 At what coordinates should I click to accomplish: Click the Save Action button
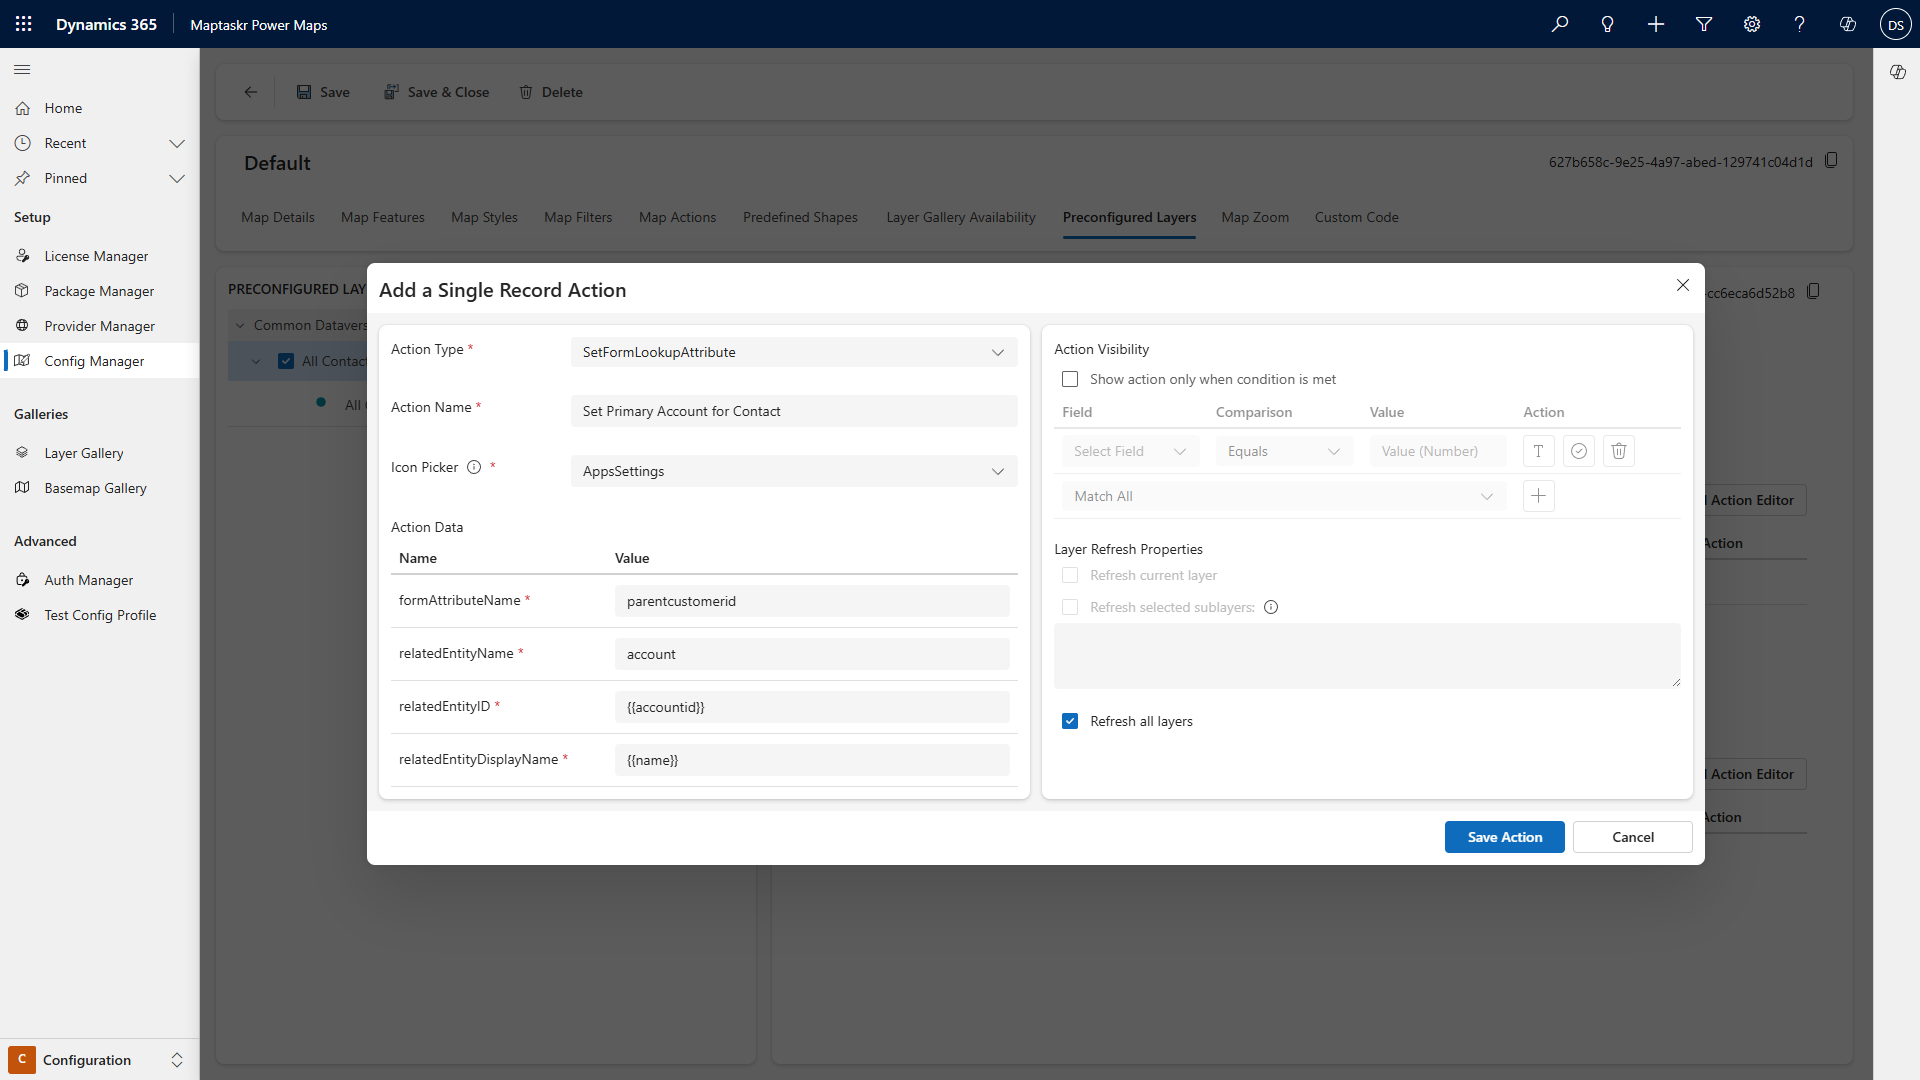pos(1503,837)
